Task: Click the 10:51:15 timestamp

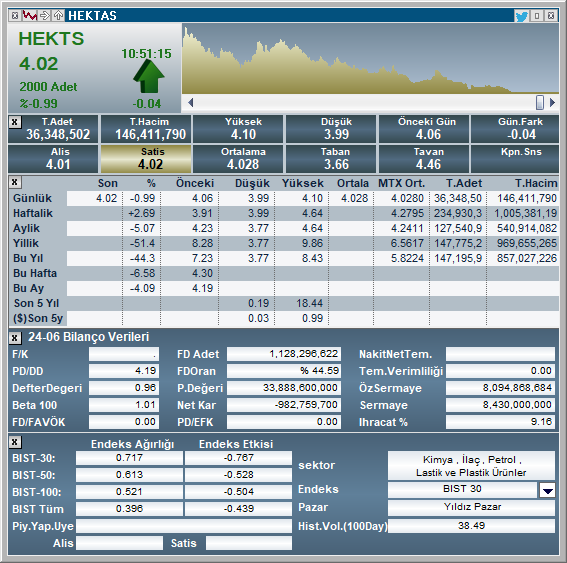Action: tap(146, 54)
